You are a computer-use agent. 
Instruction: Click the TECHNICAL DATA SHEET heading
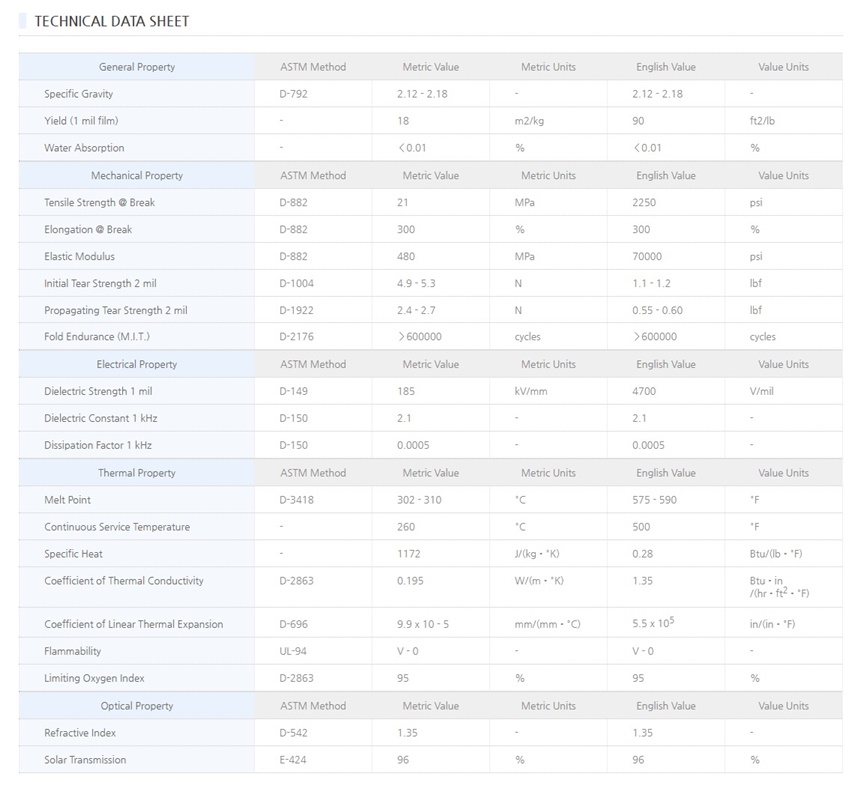pos(111,21)
